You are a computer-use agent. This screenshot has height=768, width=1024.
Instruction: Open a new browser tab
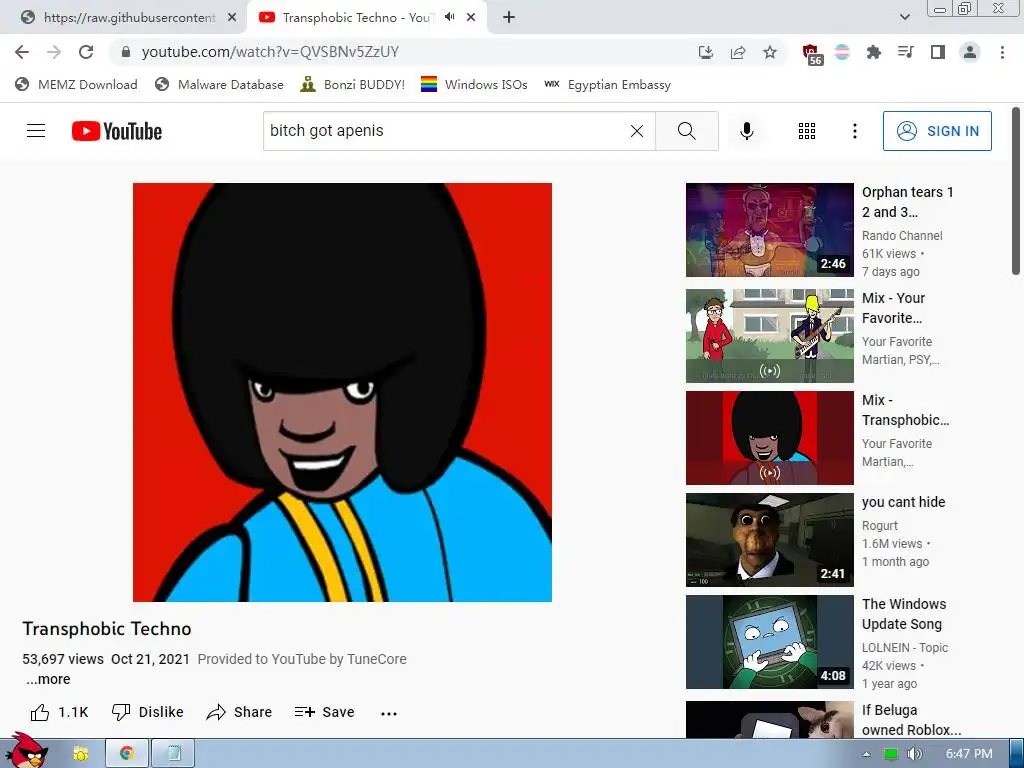tap(509, 18)
